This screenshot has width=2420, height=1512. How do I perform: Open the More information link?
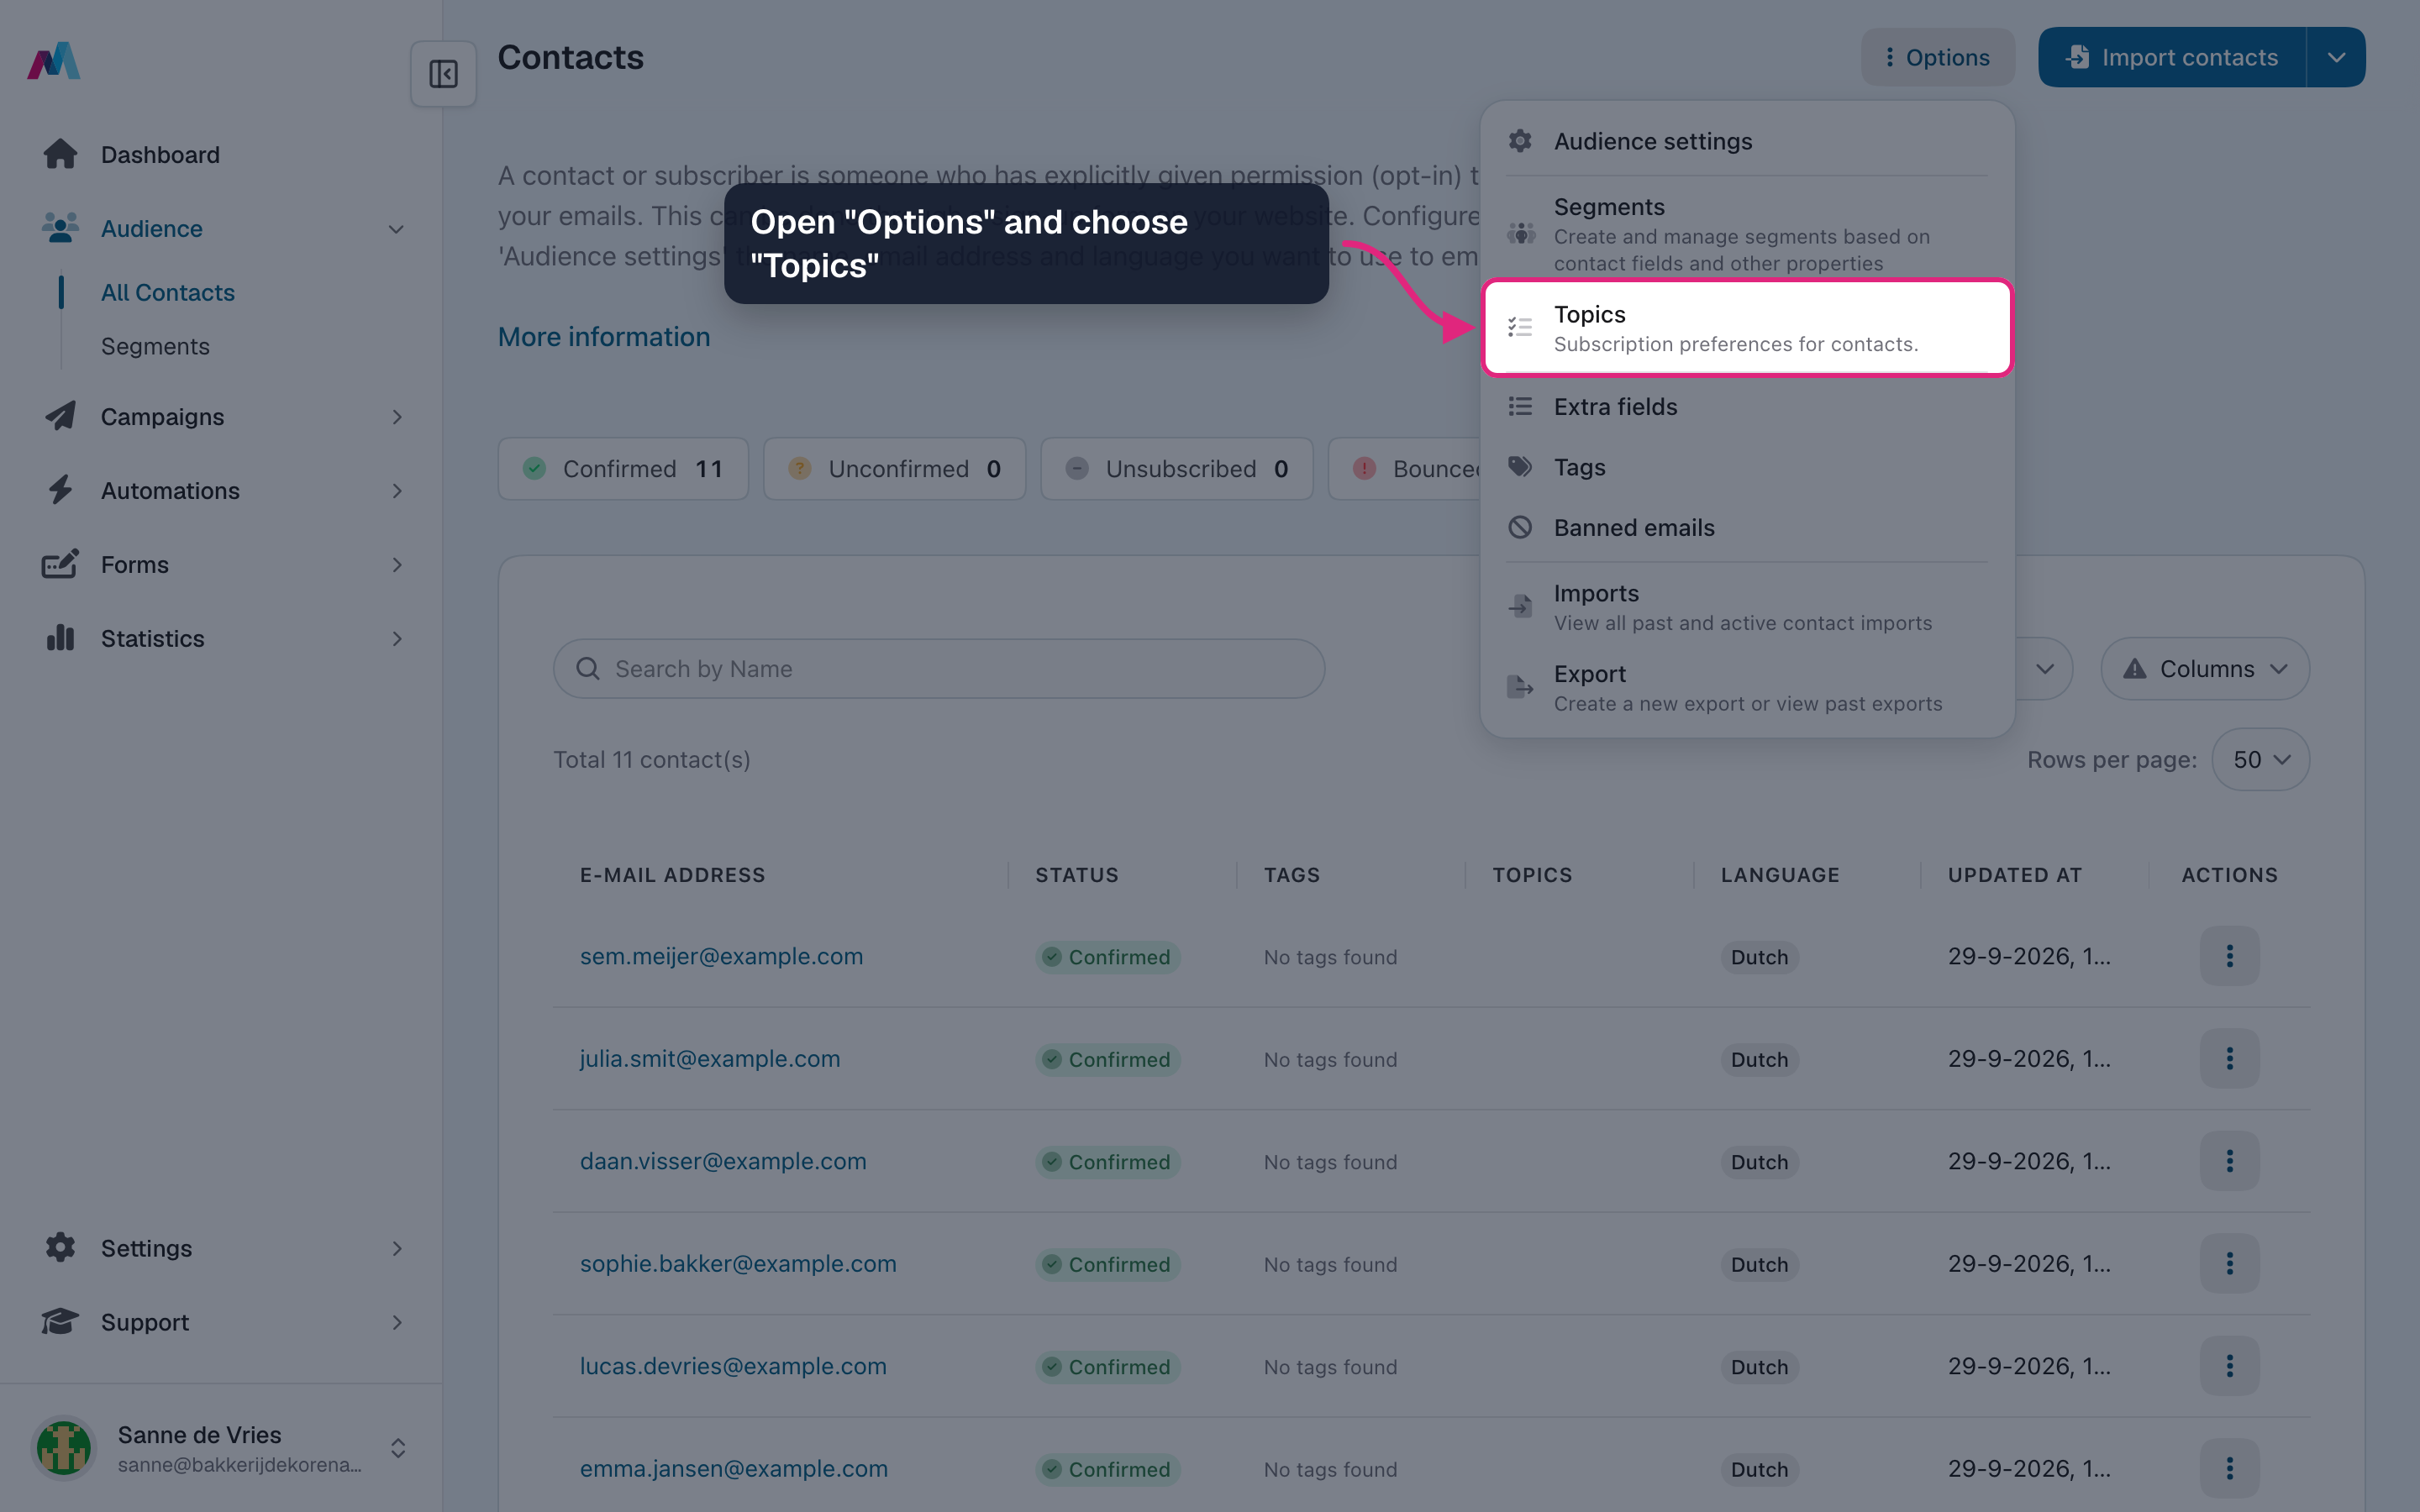[604, 337]
